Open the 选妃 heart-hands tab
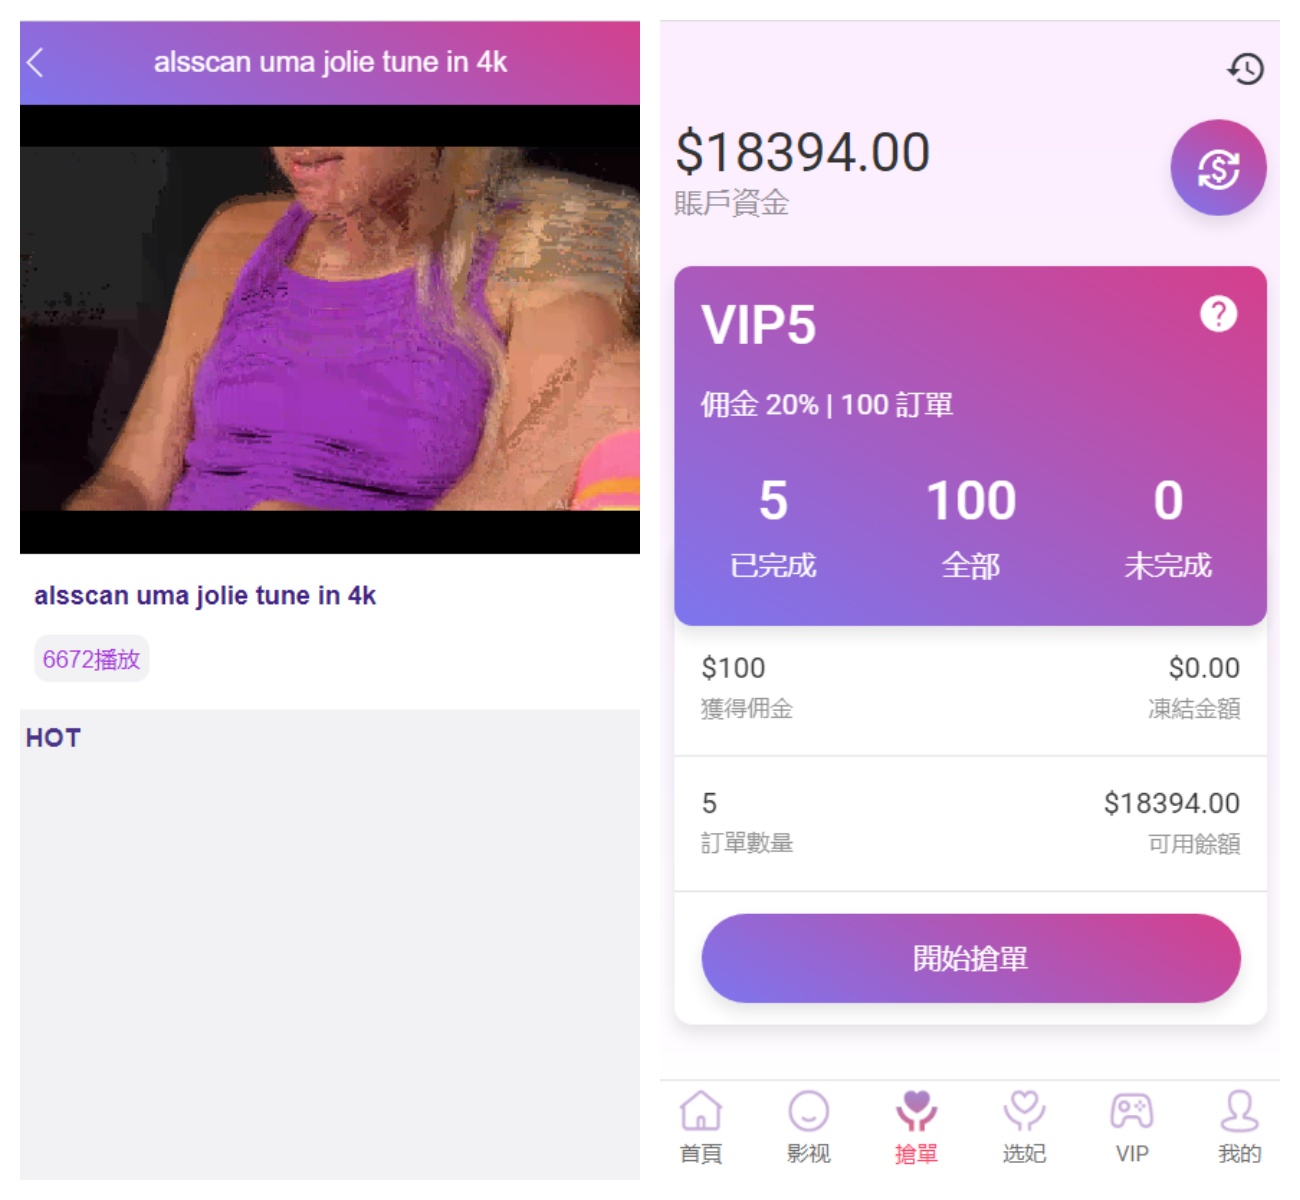 1024,1126
